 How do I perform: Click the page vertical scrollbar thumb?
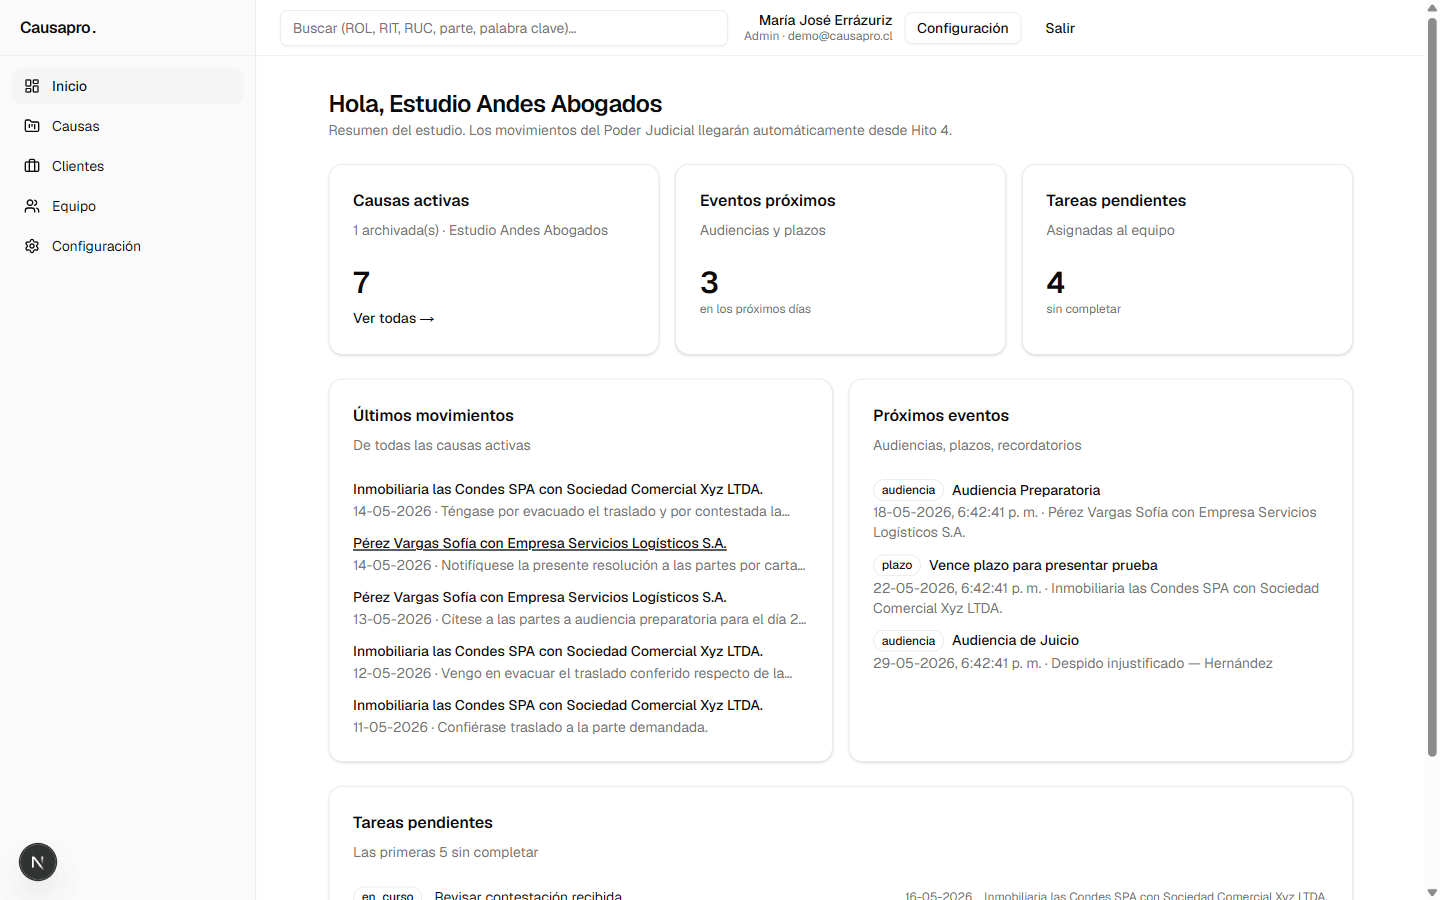pos(1432,385)
